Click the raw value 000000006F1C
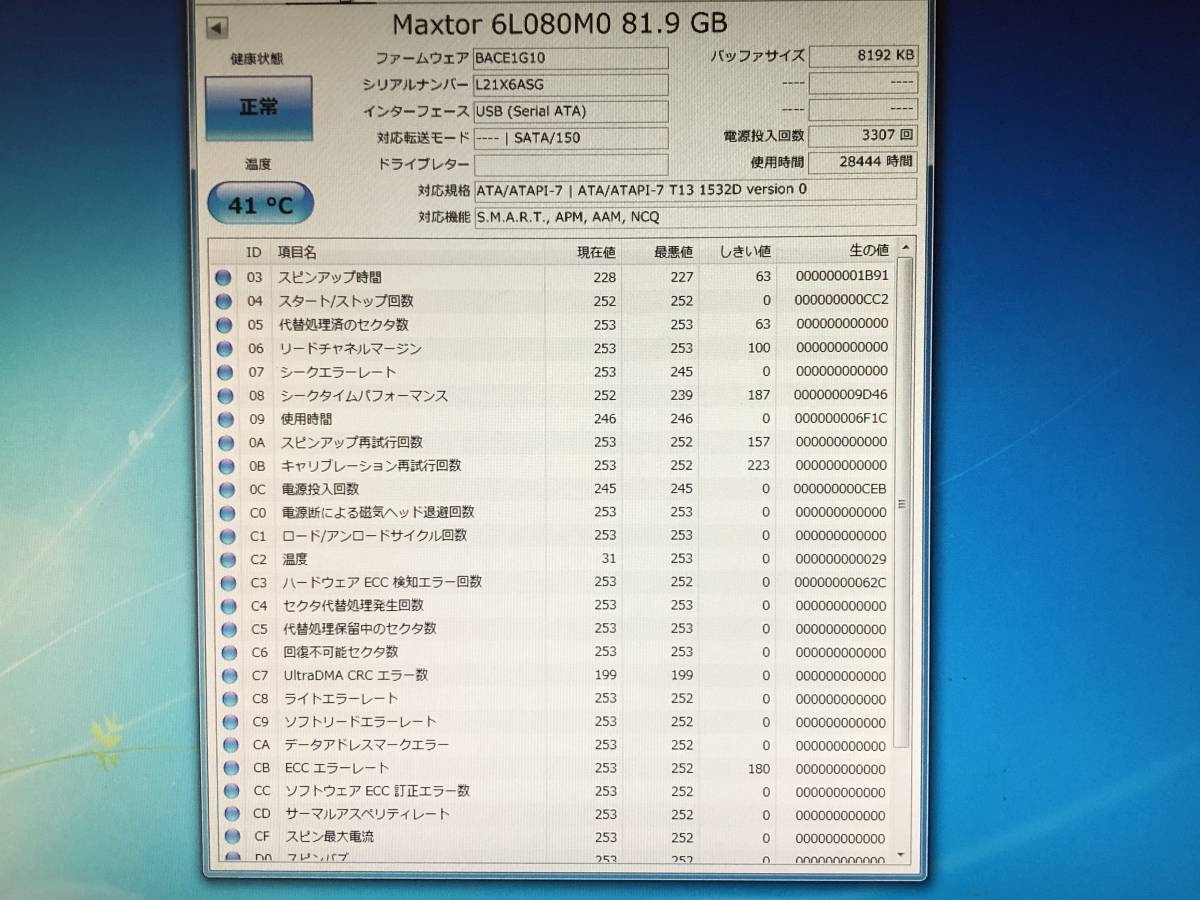Screen dimensions: 1200x900 [x=840, y=419]
